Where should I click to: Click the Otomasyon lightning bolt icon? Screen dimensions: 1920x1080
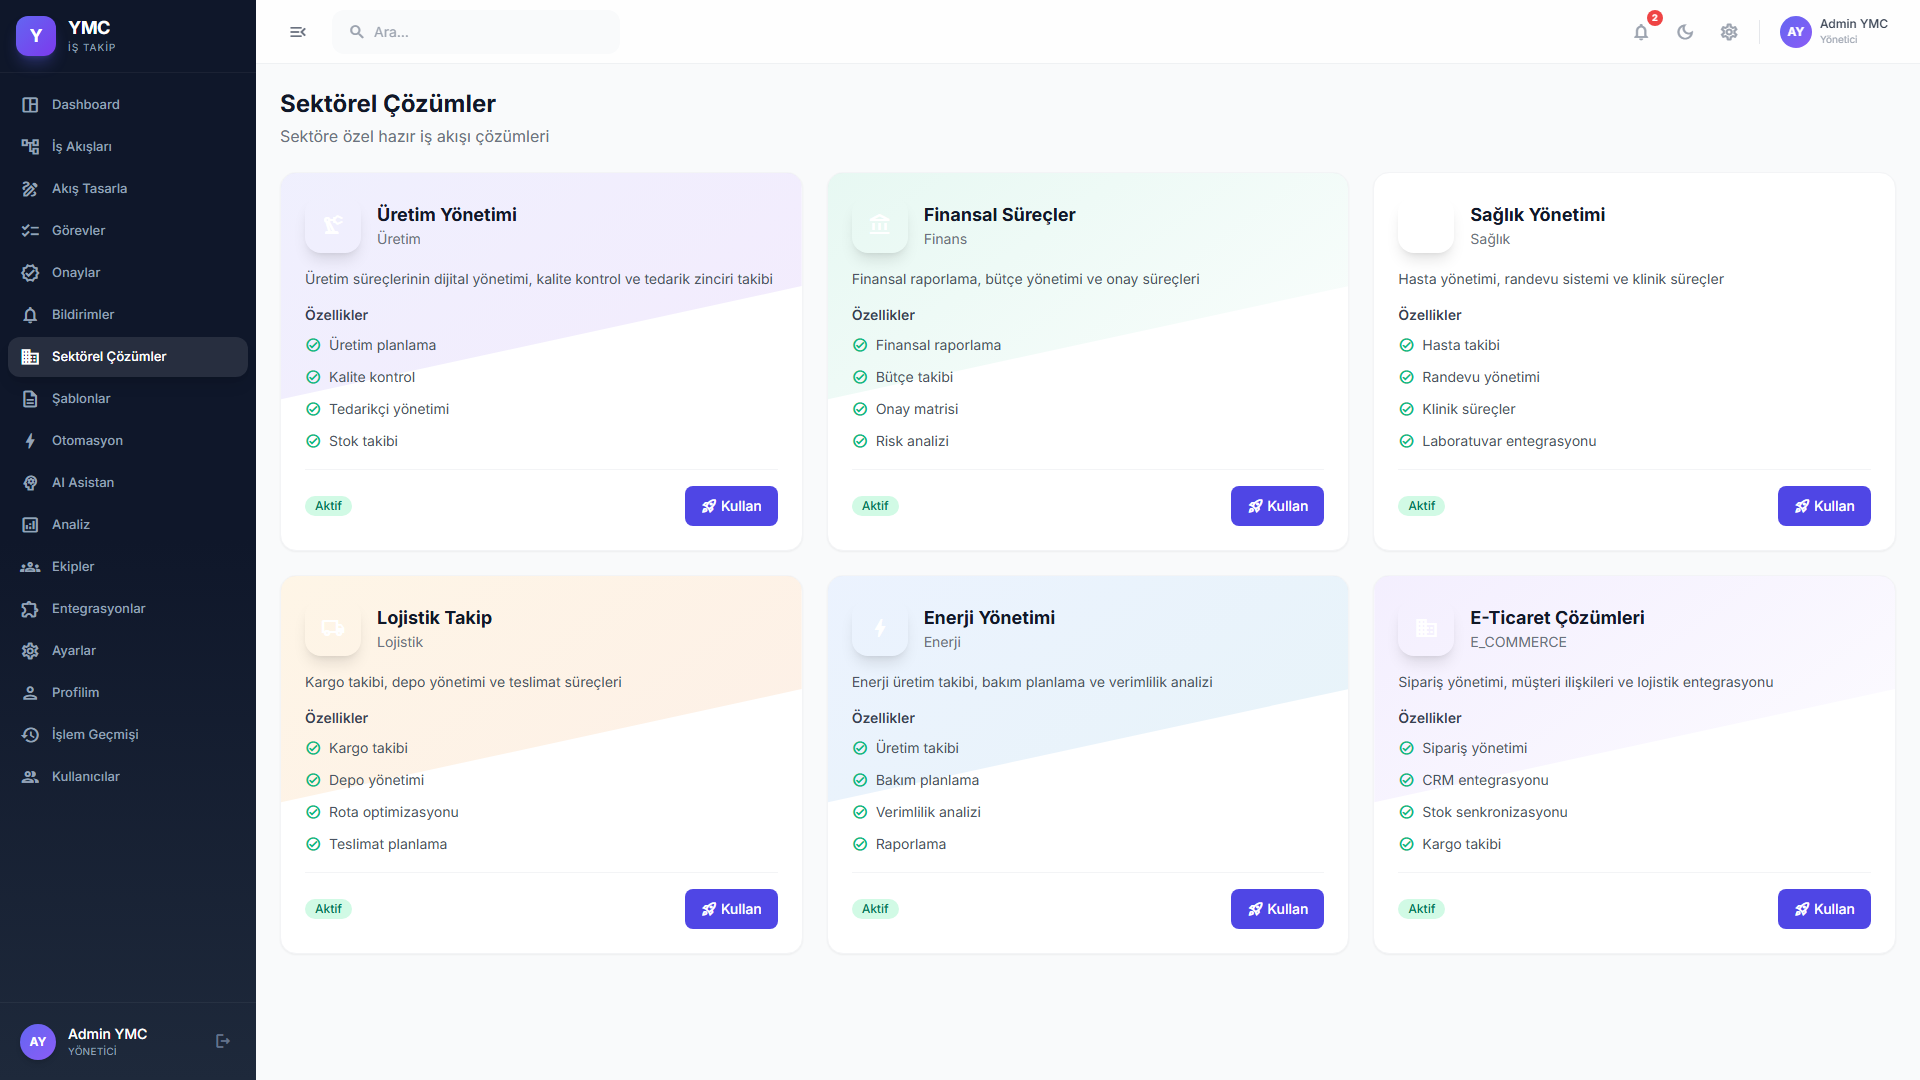tap(30, 441)
